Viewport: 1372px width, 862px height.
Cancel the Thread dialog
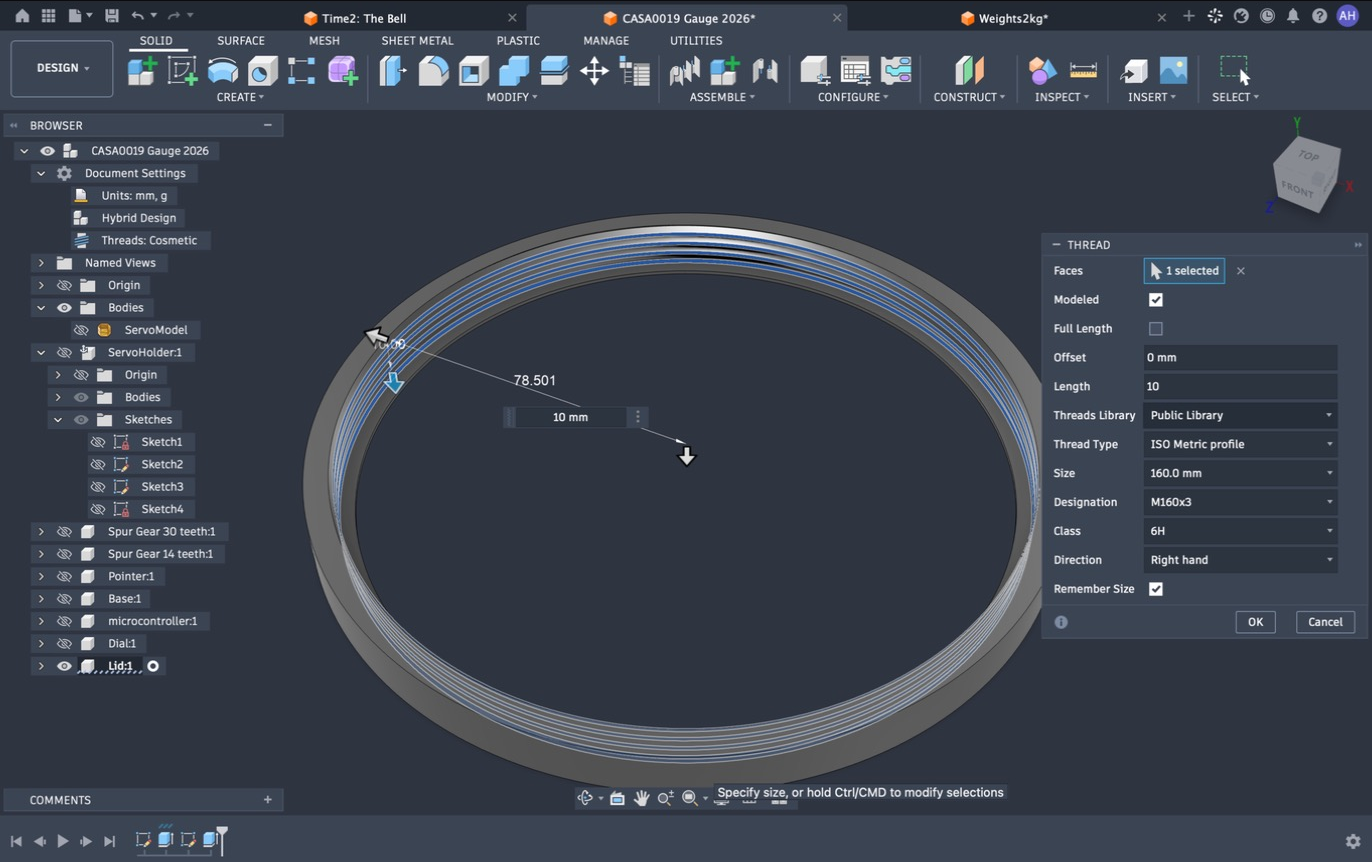coord(1325,622)
